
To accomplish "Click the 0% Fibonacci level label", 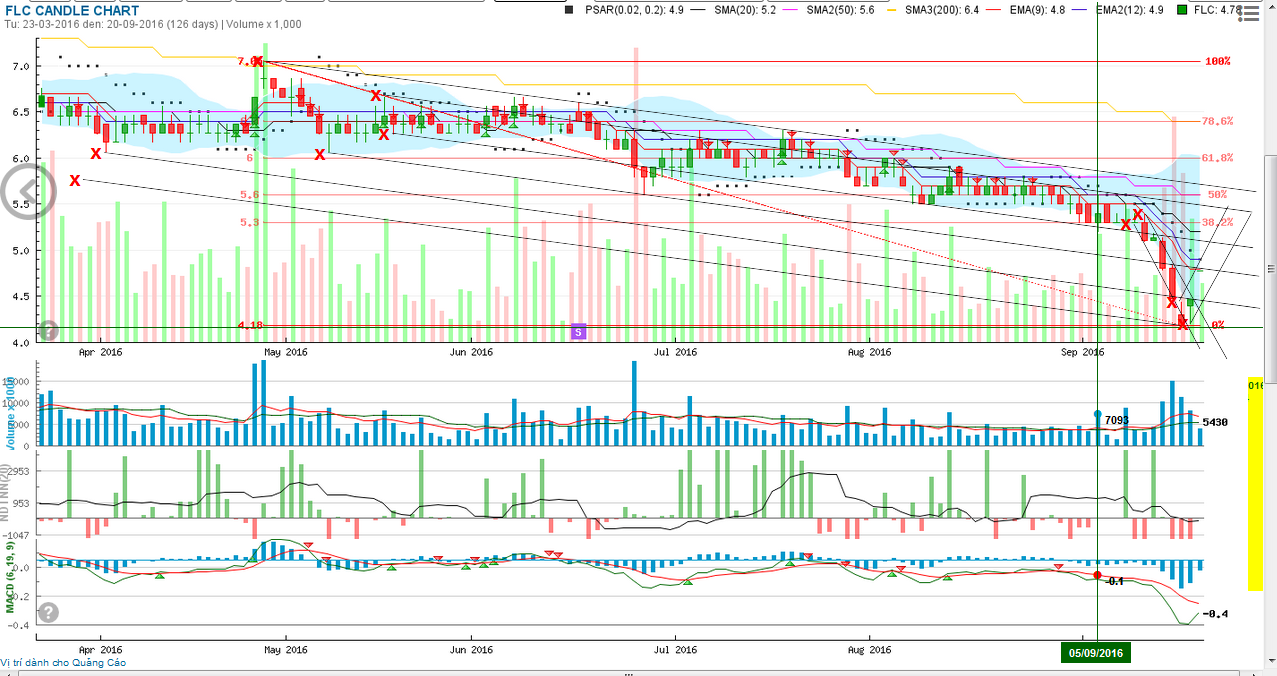I will point(1218,325).
